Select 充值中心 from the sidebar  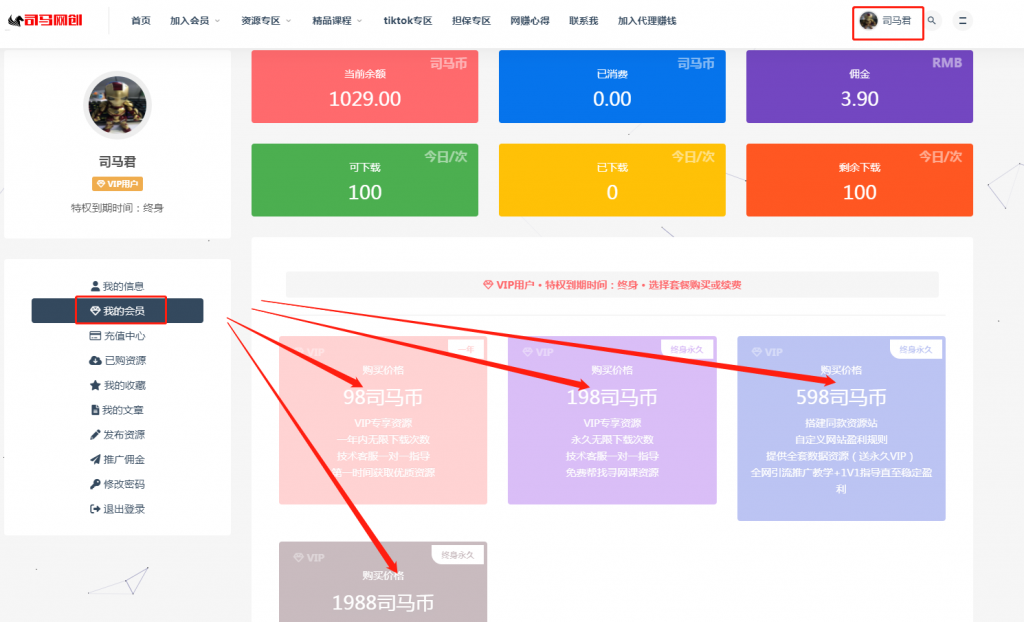(x=117, y=336)
